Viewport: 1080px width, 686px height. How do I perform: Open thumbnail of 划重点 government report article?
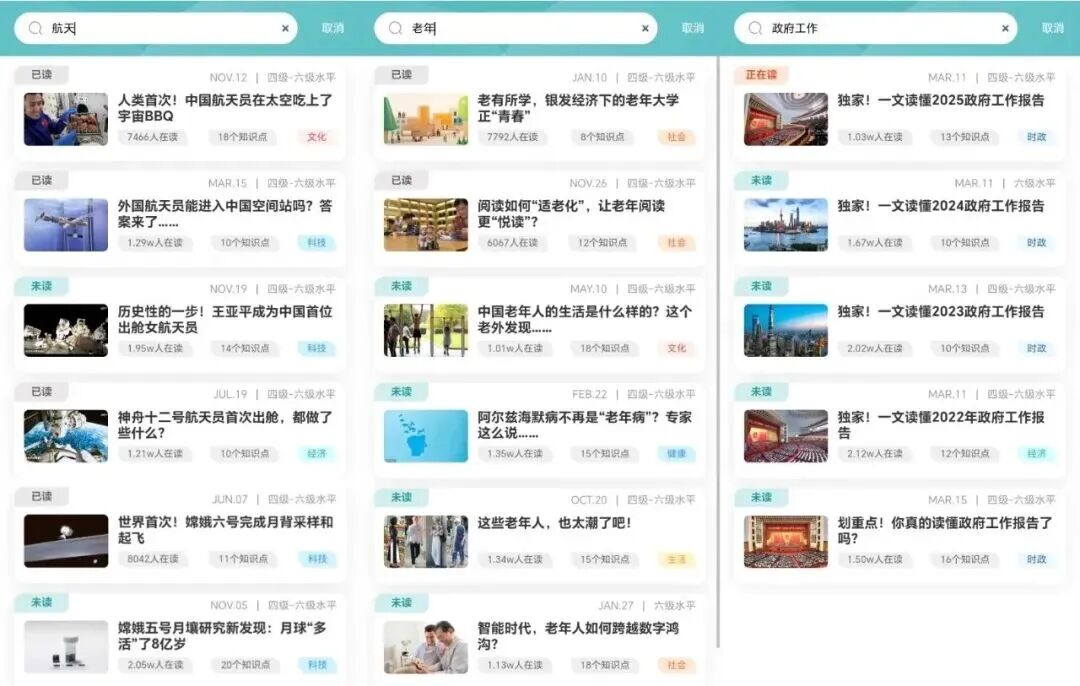(786, 541)
